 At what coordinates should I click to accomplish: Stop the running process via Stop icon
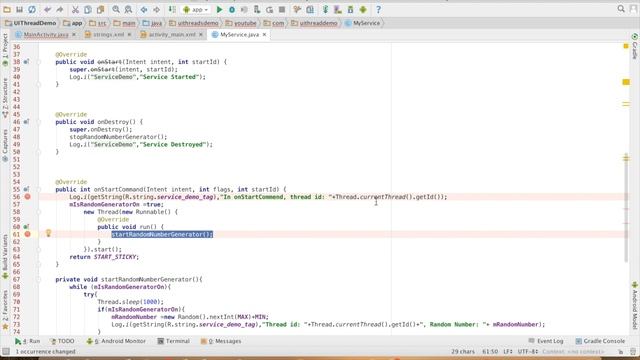[x=282, y=9]
